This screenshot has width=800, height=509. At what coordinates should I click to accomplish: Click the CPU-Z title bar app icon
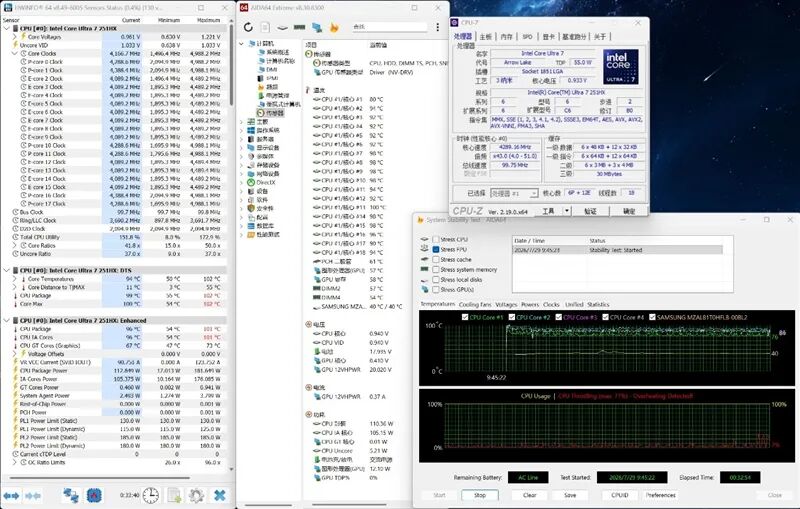pos(455,23)
